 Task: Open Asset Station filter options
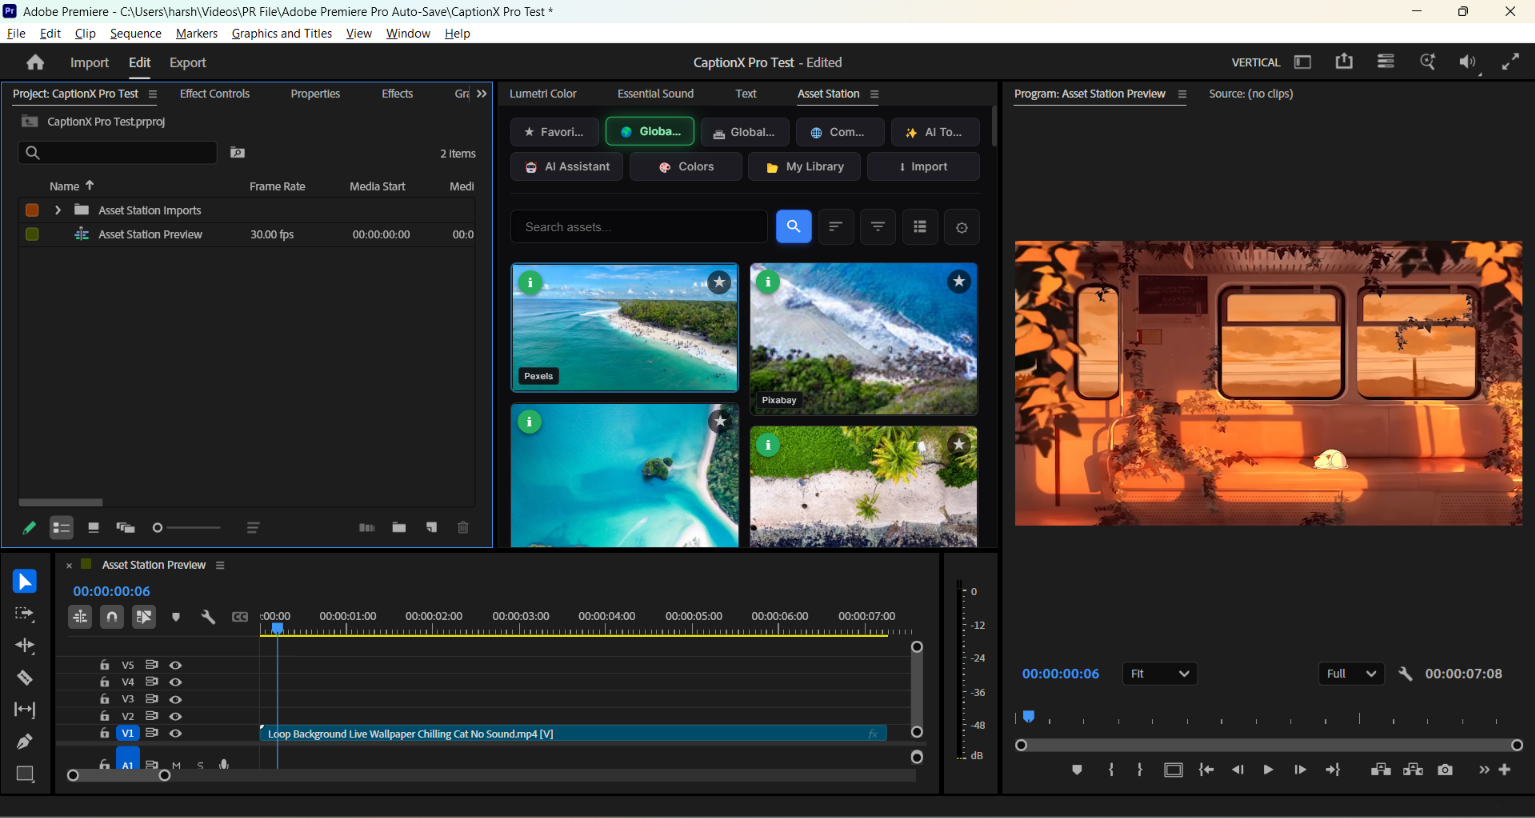[x=877, y=227]
